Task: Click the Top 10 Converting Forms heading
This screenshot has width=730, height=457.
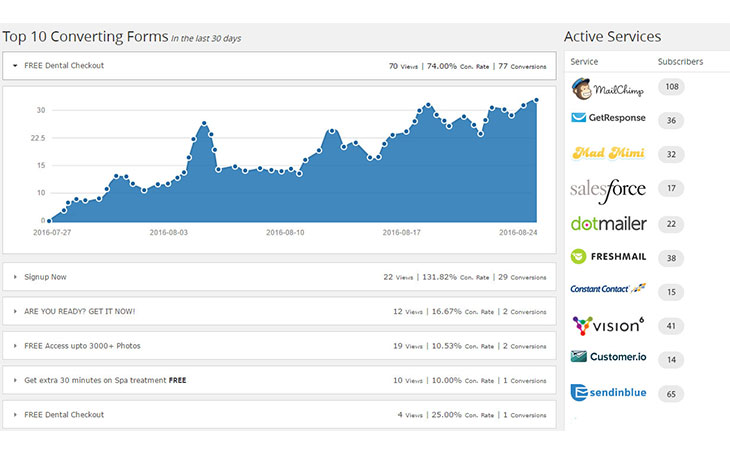Action: point(85,37)
